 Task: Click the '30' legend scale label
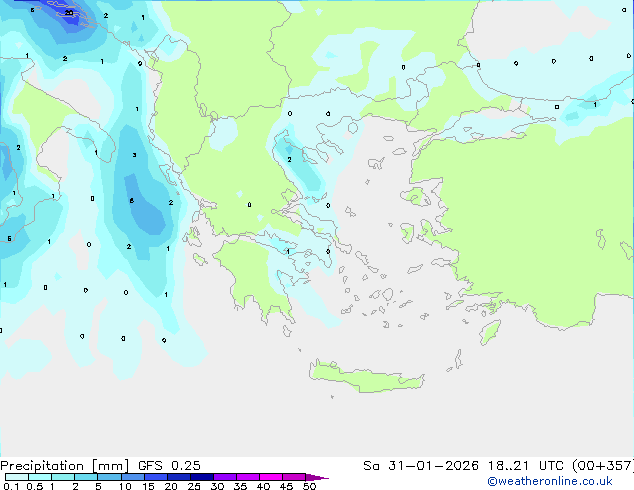click(x=217, y=486)
